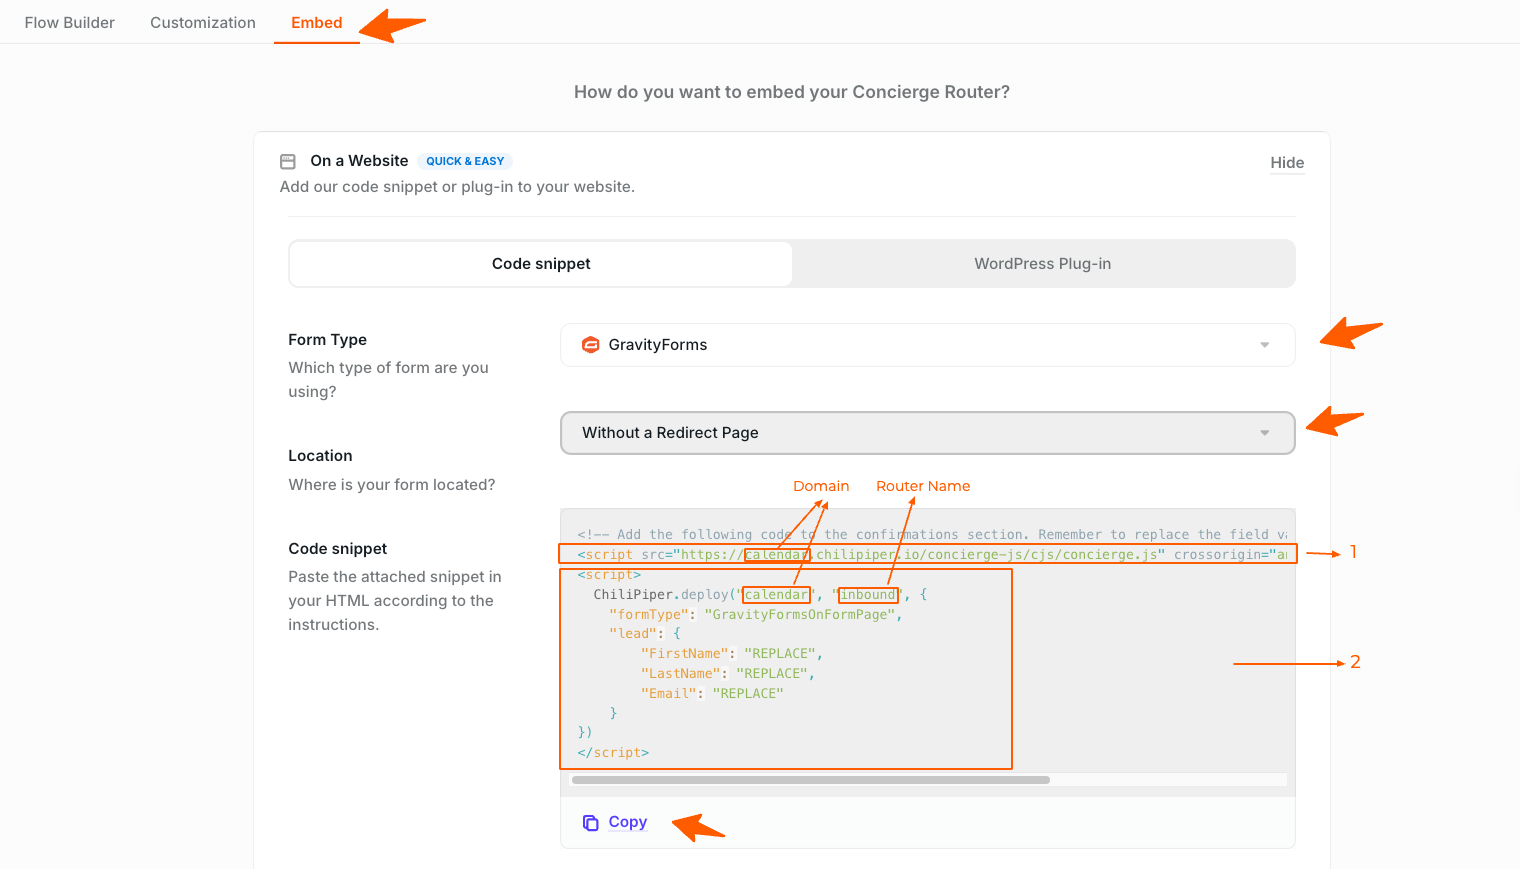Select the Code snippet option
Image resolution: width=1520 pixels, height=869 pixels.
[541, 264]
